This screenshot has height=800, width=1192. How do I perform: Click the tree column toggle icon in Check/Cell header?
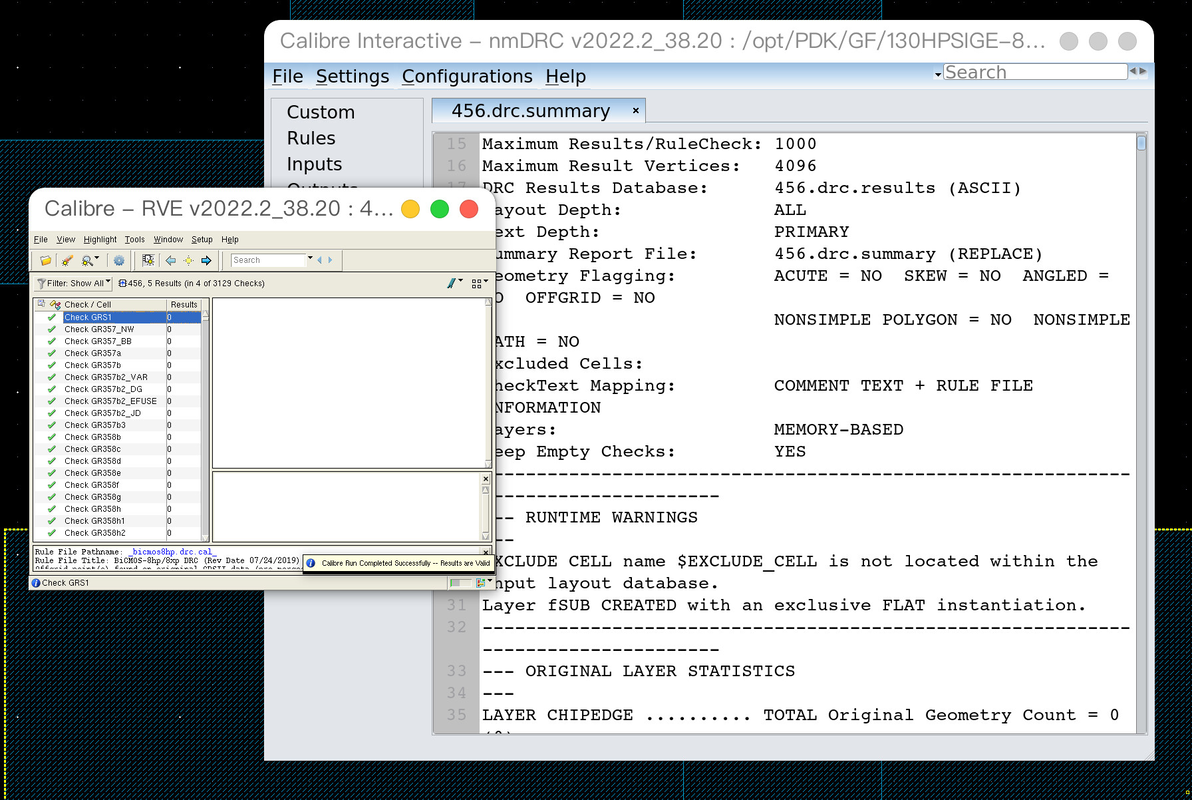pyautogui.click(x=41, y=303)
